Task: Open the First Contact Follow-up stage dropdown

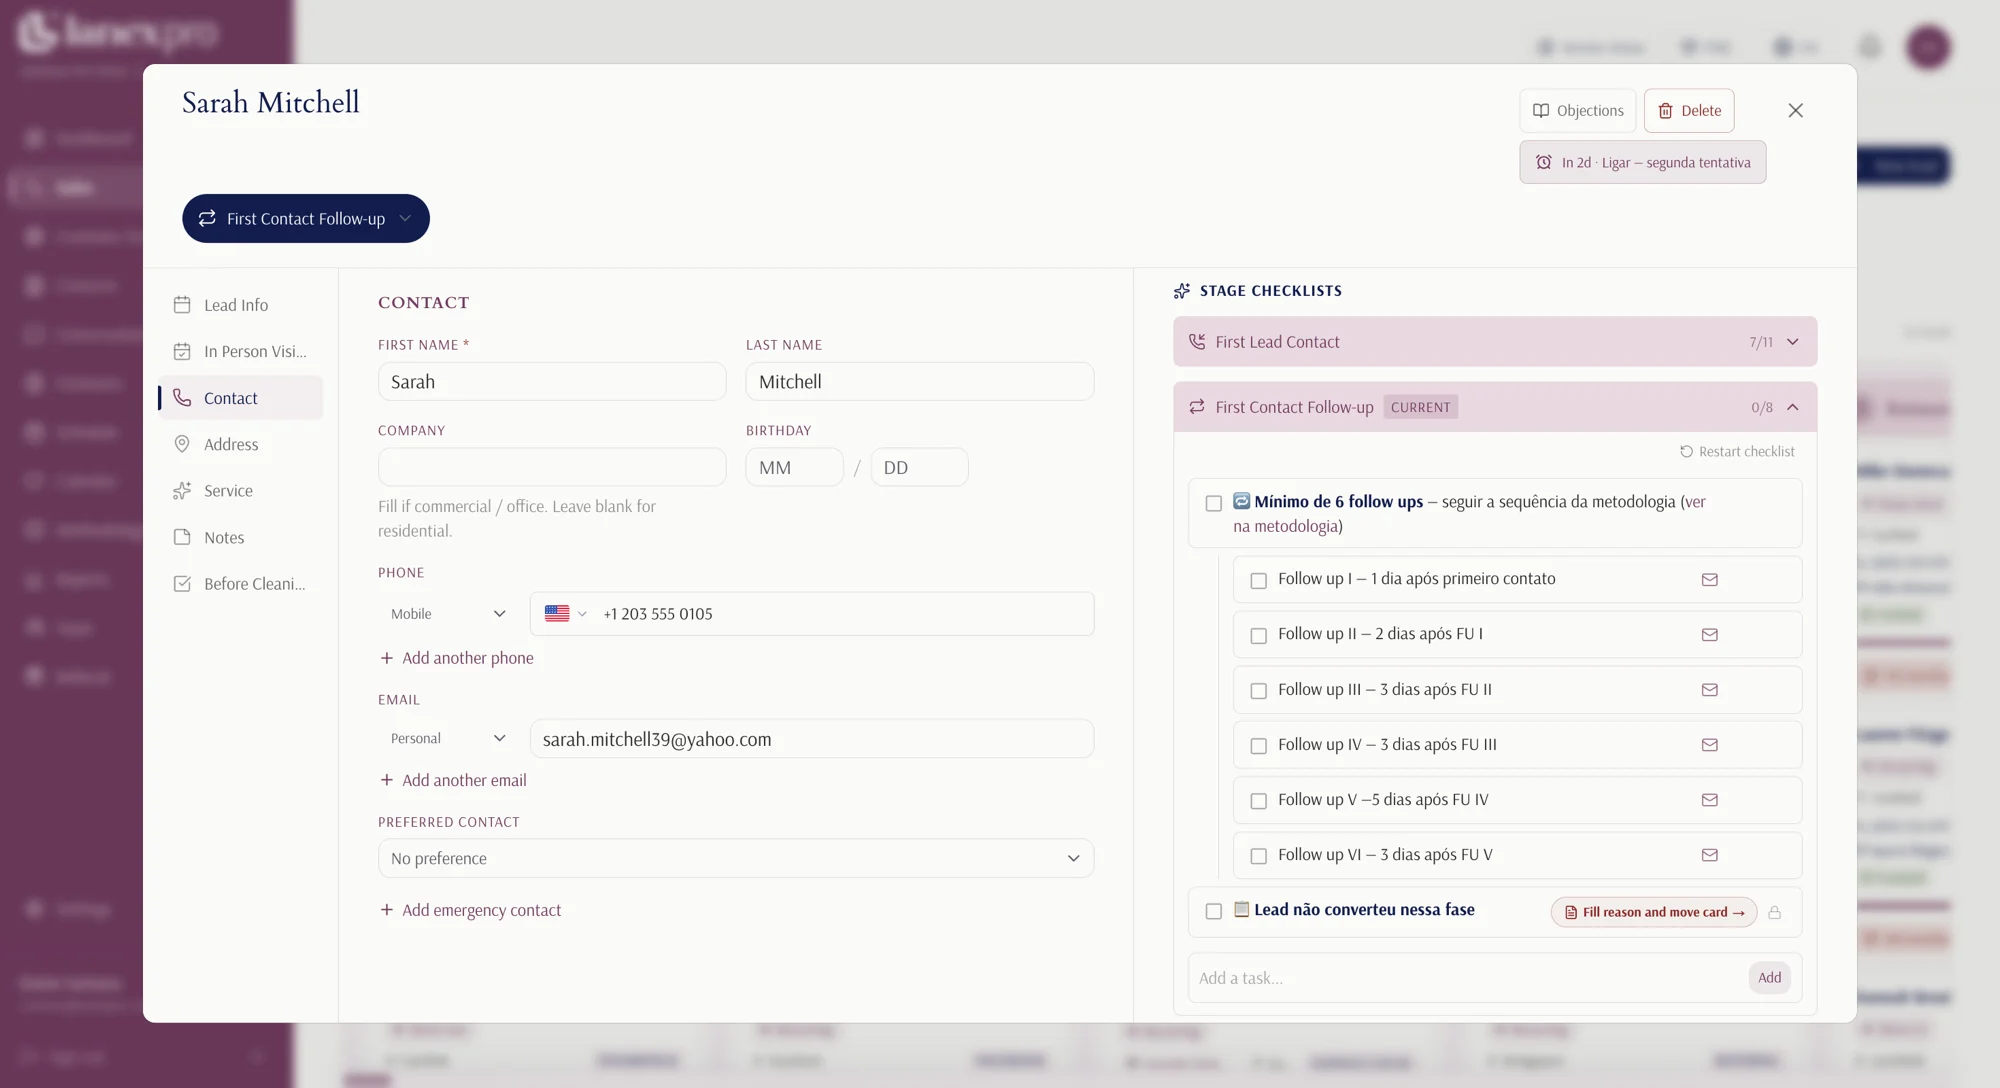Action: [x=306, y=218]
